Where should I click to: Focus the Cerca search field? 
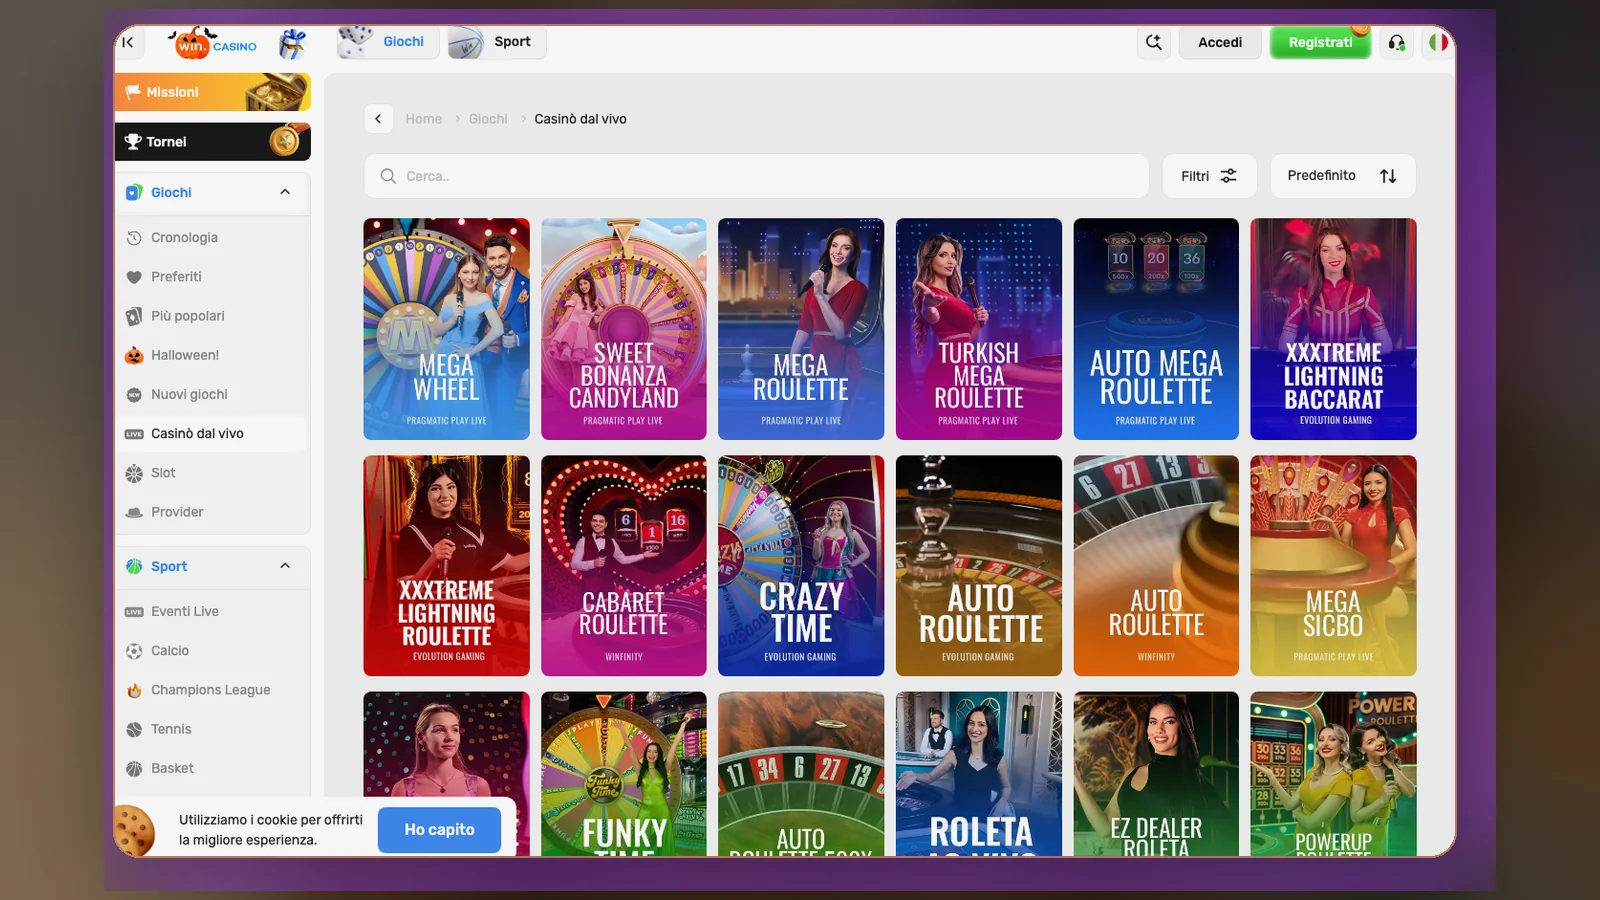tap(756, 176)
